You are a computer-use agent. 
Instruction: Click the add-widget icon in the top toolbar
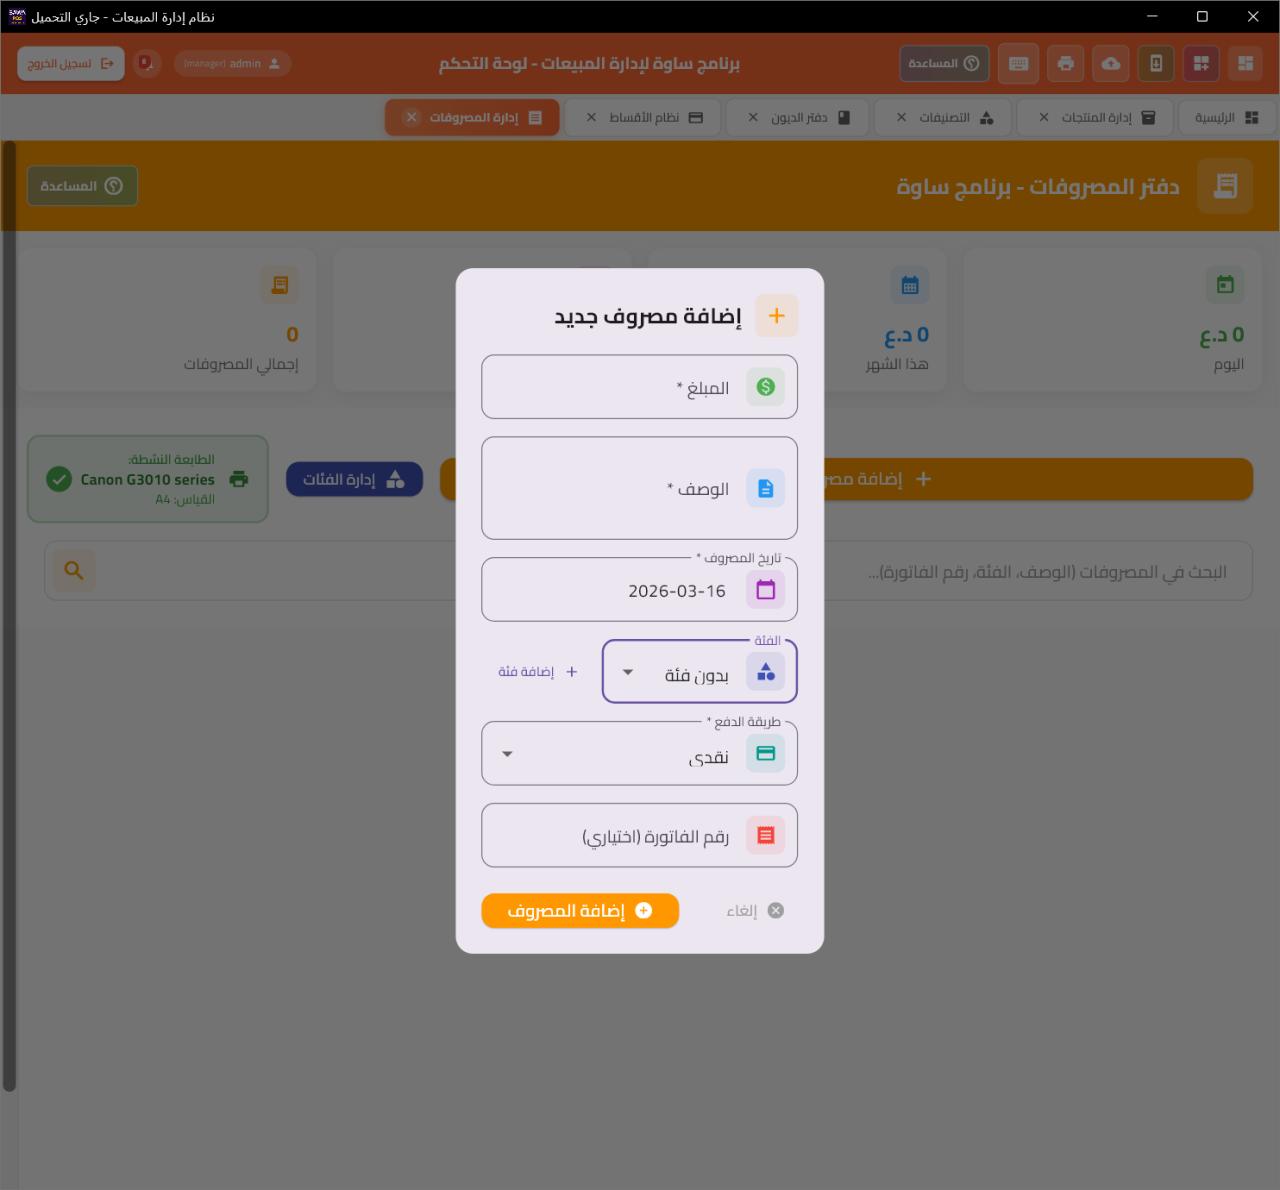[1201, 63]
